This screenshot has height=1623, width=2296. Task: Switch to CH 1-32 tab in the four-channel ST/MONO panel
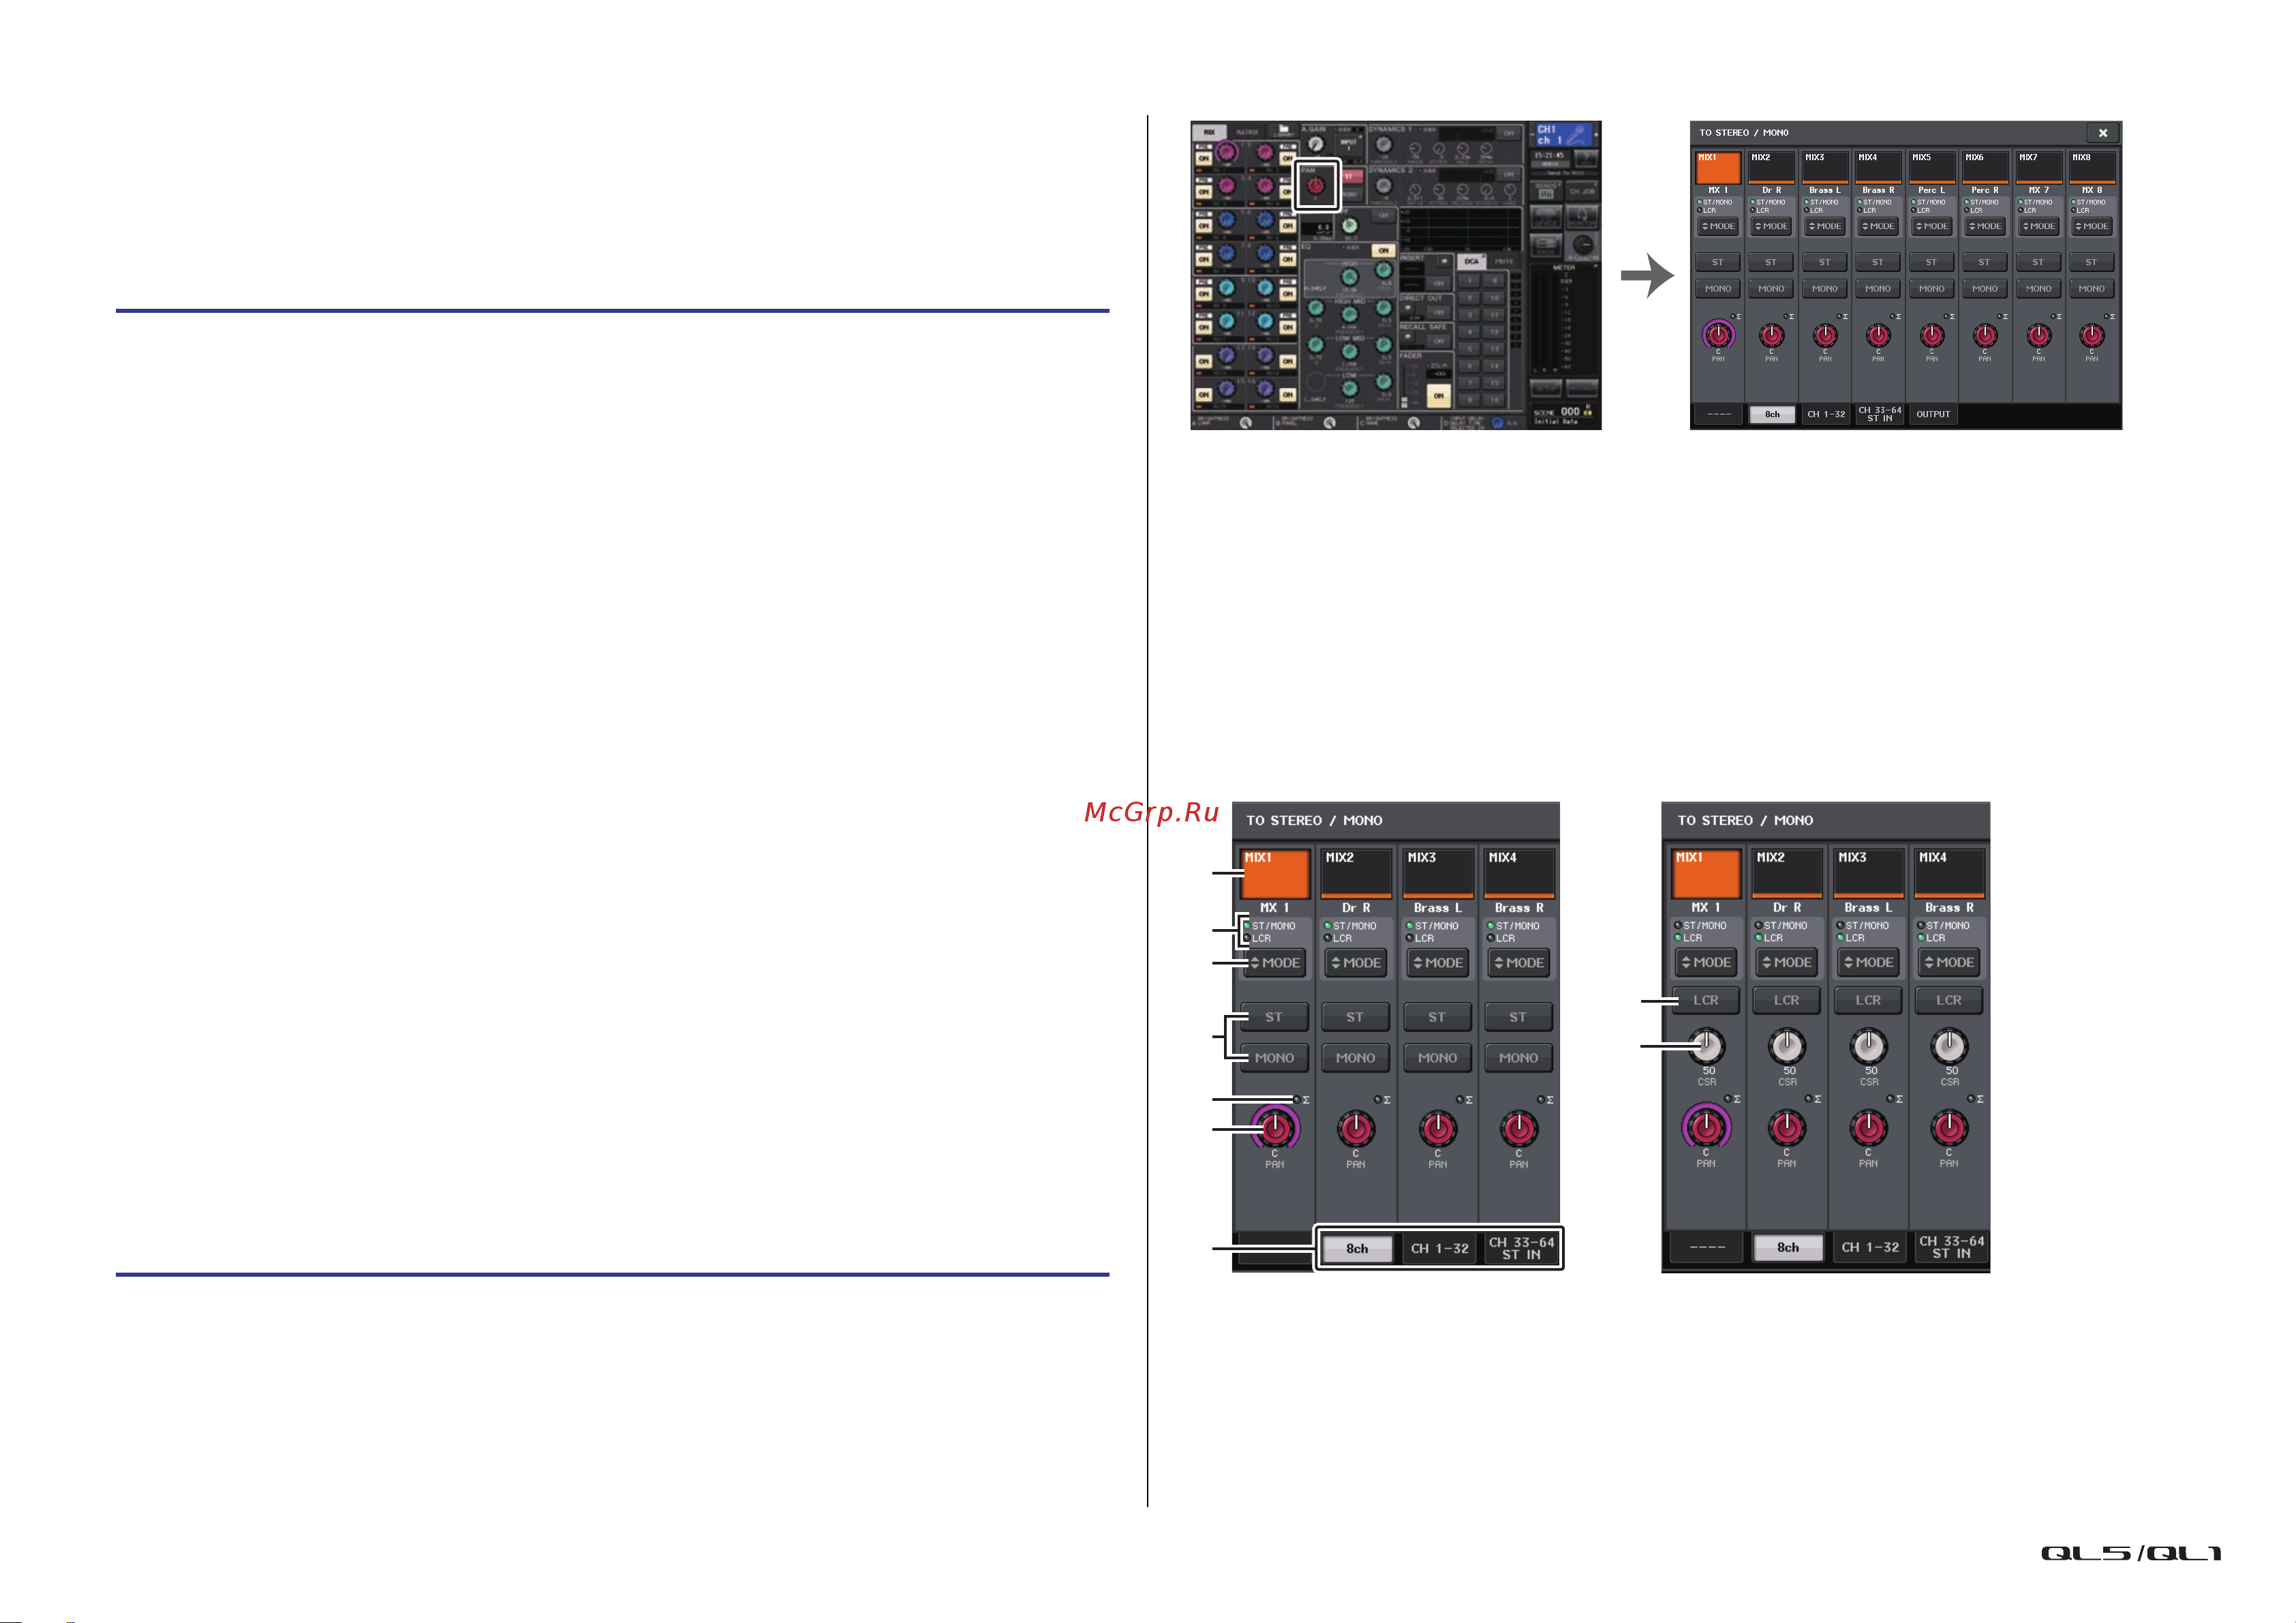click(1440, 1249)
